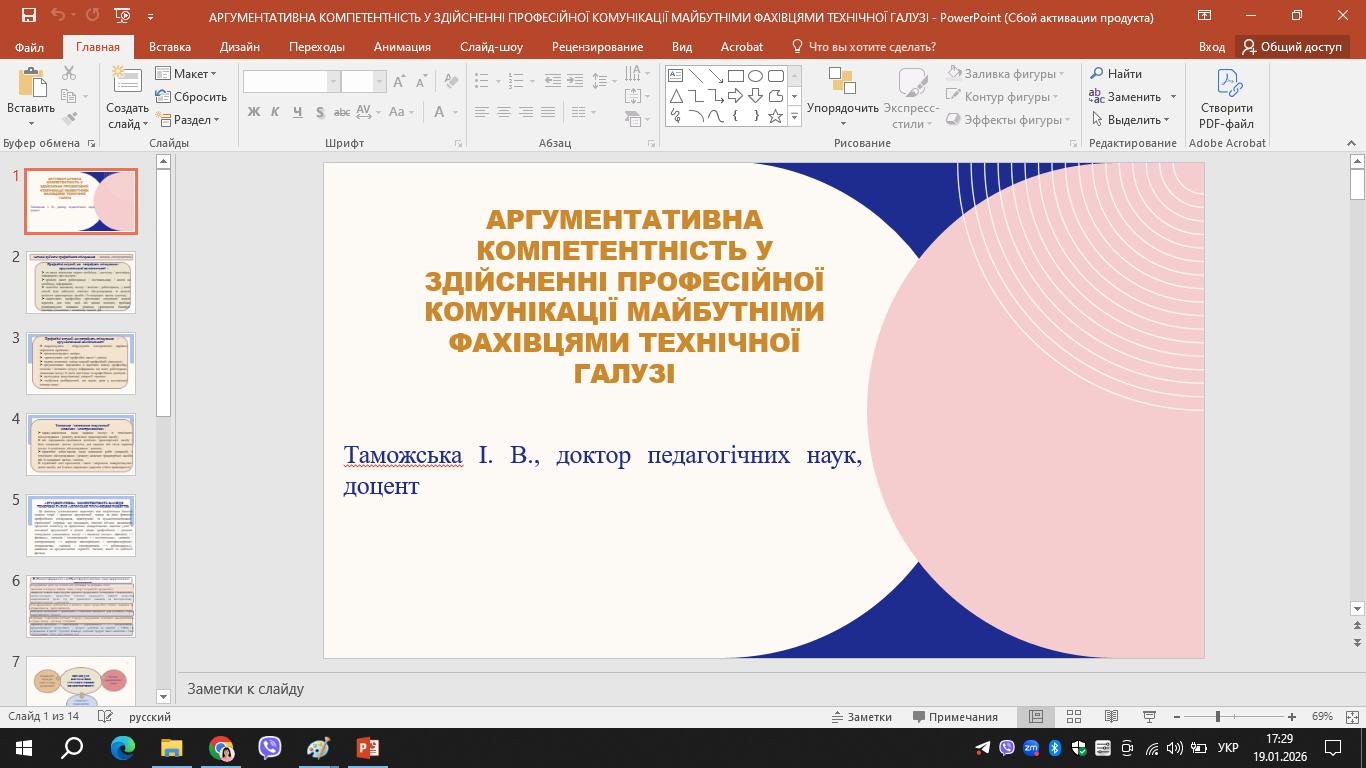Open the Формат по образцу (Format Painter) icon
This screenshot has width=1366, height=768.
[69, 118]
